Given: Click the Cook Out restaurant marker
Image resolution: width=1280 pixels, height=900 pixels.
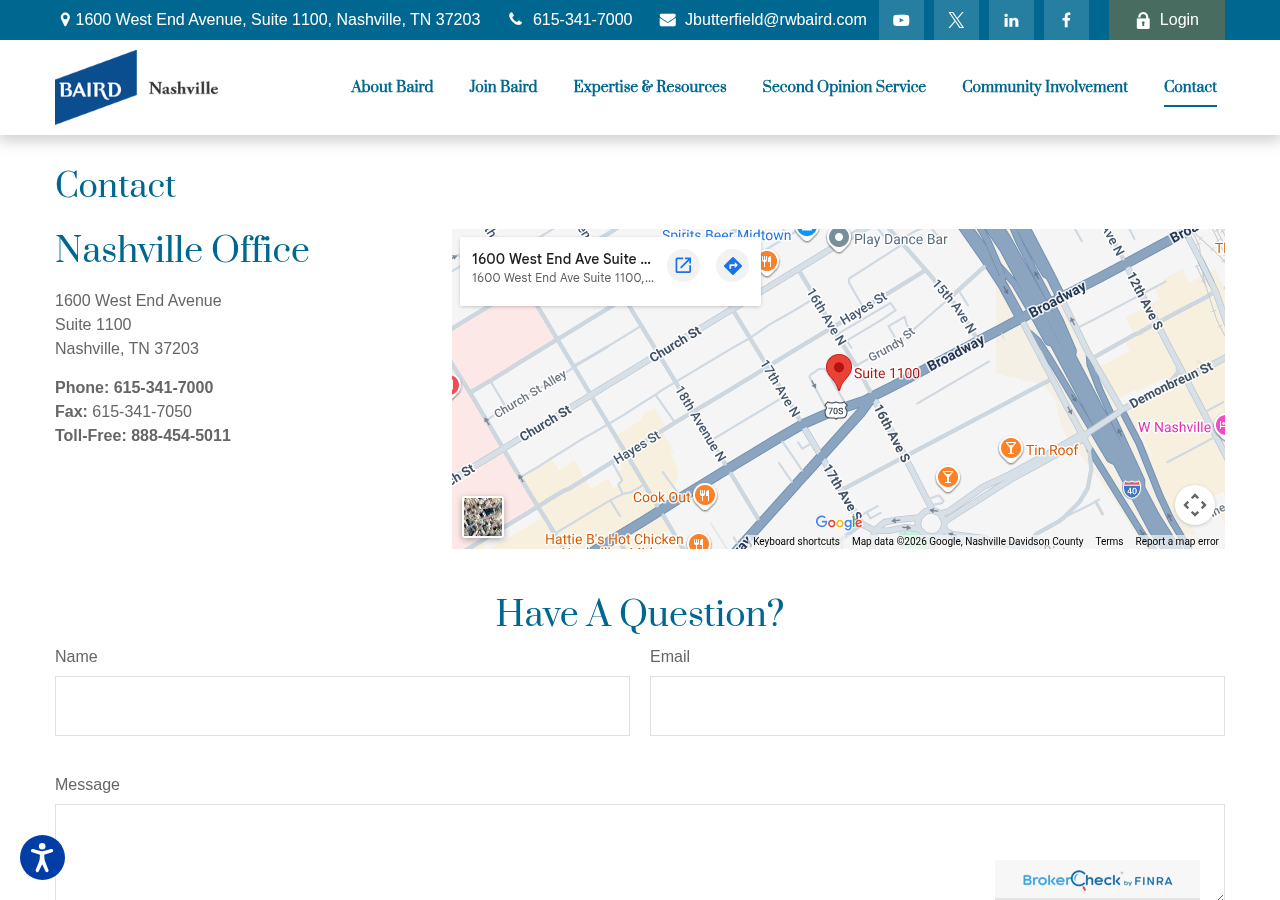Looking at the screenshot, I should (x=705, y=495).
